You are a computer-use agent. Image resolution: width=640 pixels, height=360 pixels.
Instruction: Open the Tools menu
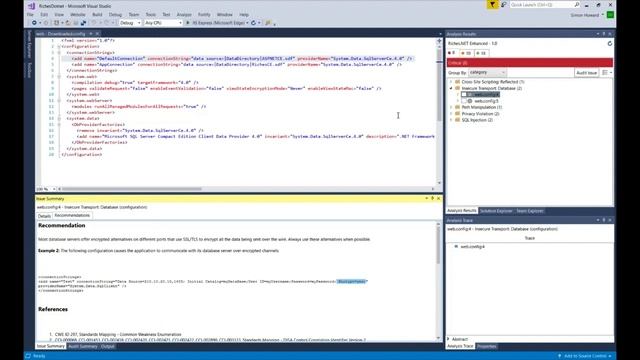(151, 14)
